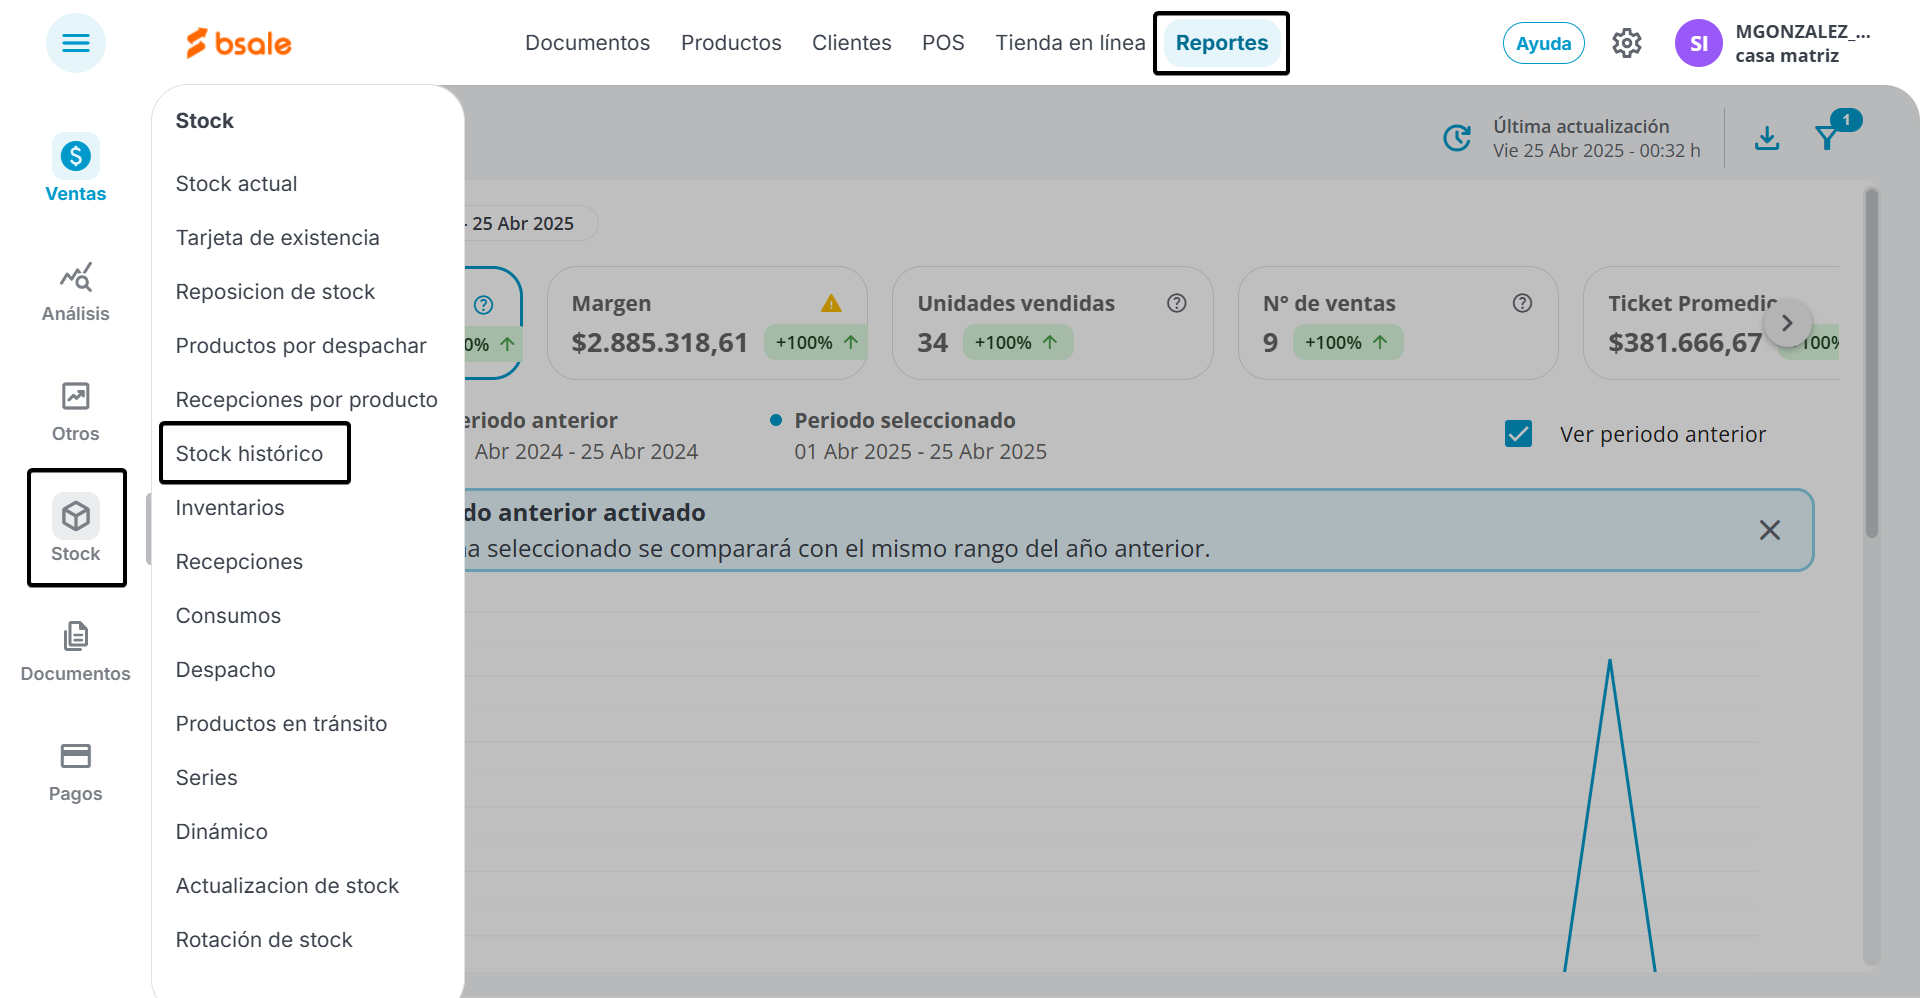This screenshot has width=1920, height=998.
Task: Click the download report icon
Action: [1767, 138]
